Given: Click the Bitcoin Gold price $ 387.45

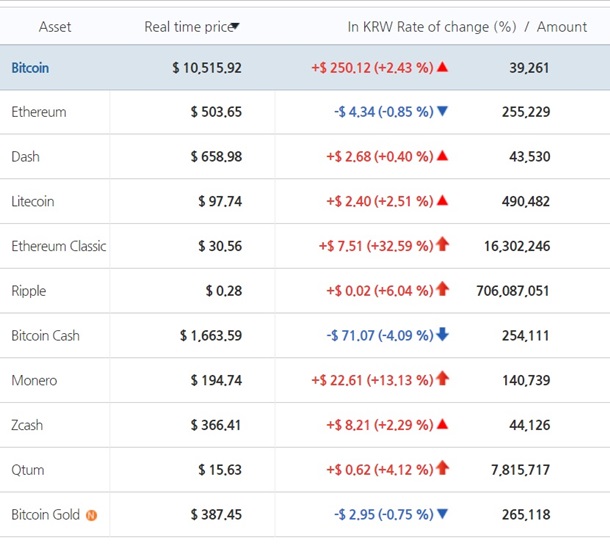Looking at the screenshot, I should pos(216,515).
